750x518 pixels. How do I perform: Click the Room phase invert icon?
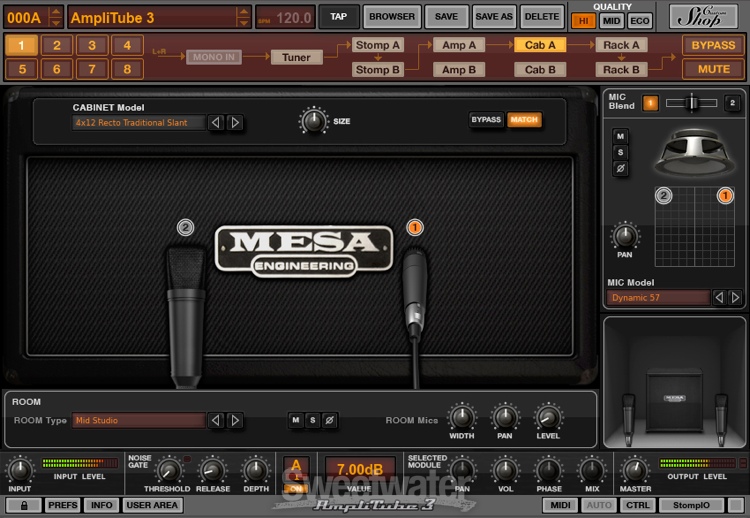tap(330, 420)
